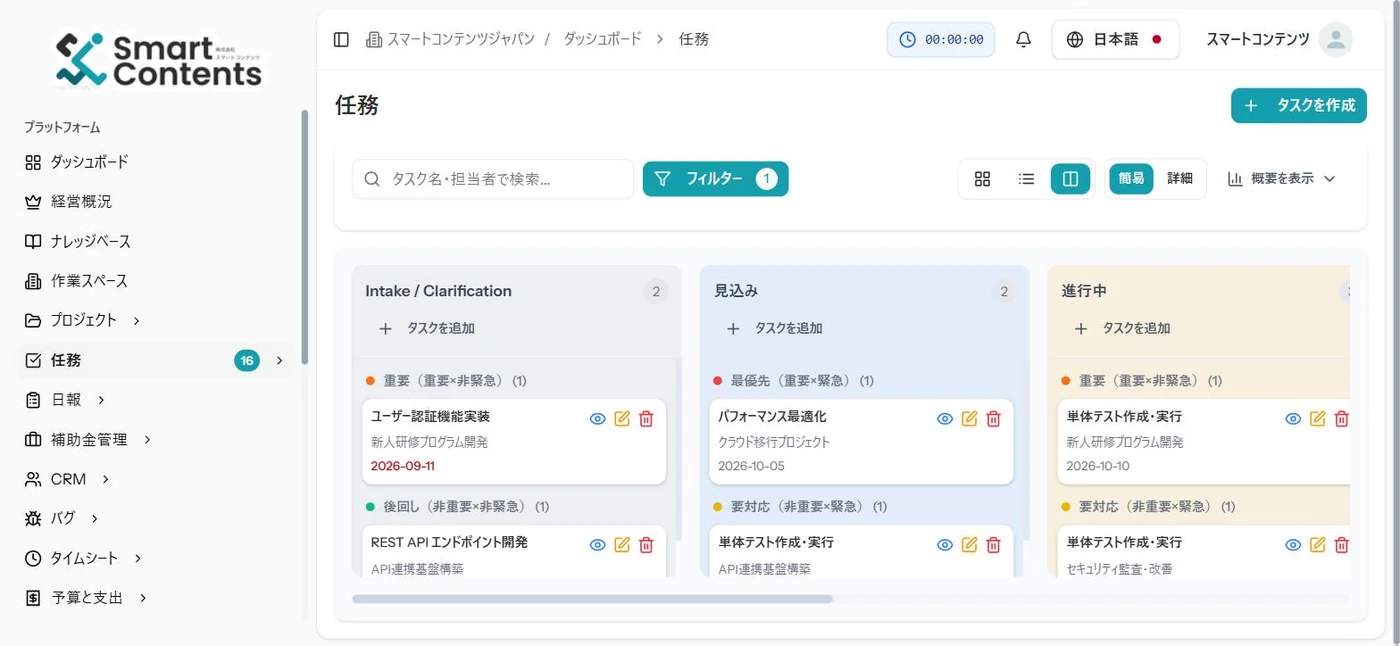Edit the ユーザー認証機能実装 task
1400x646 pixels.
pos(622,419)
